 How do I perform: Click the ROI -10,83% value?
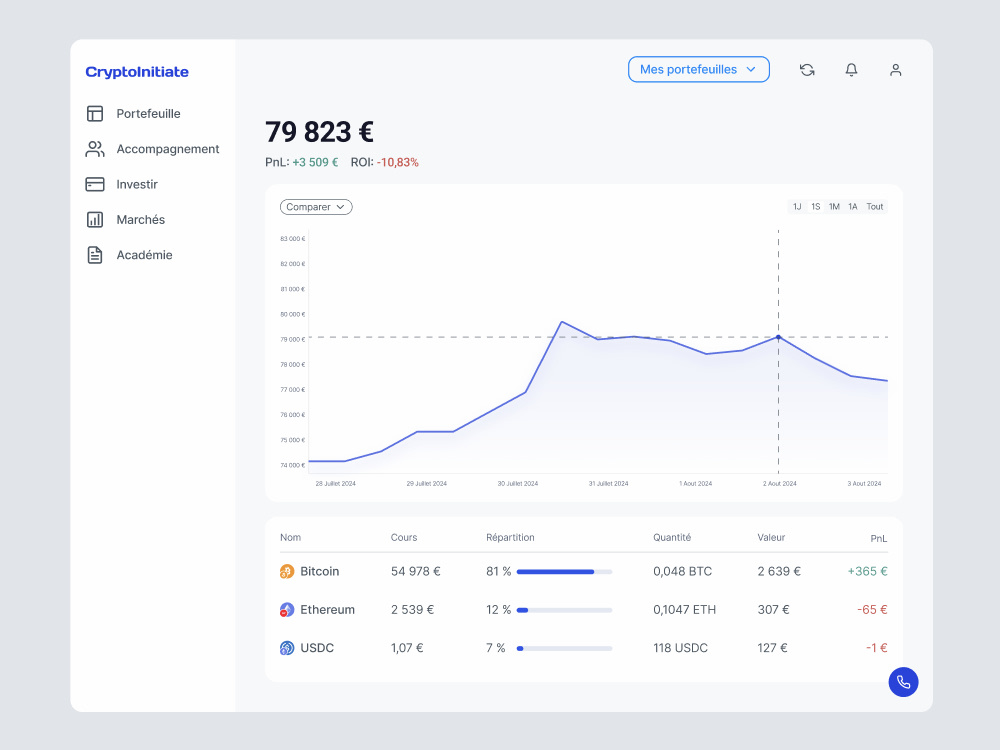[x=397, y=163]
